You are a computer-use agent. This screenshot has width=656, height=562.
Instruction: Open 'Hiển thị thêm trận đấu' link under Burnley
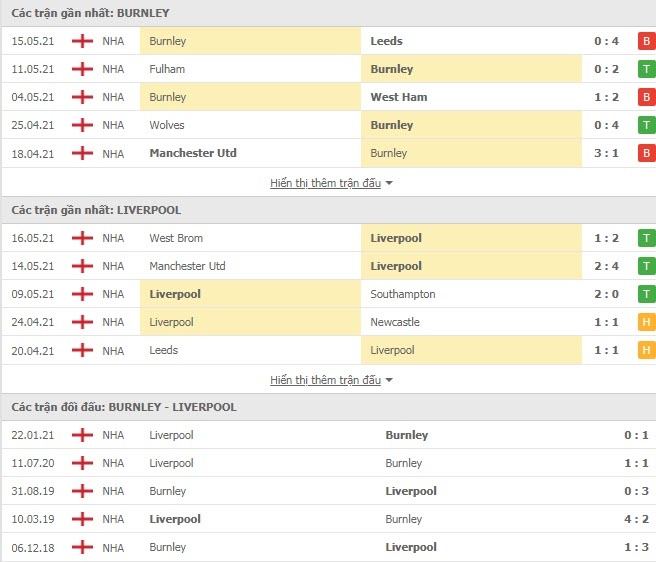pyautogui.click(x=325, y=183)
